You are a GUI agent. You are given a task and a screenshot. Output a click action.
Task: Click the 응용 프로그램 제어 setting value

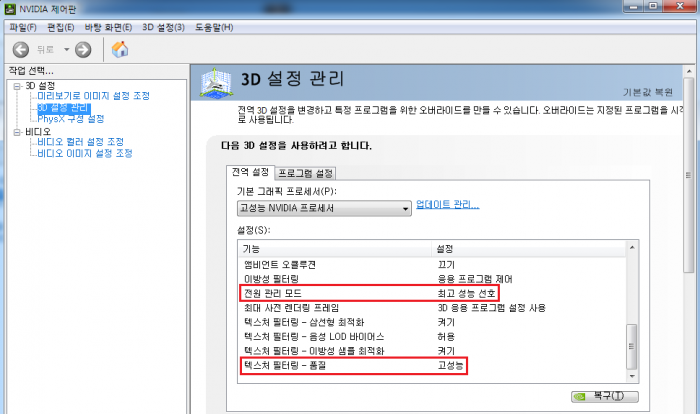coord(475,279)
